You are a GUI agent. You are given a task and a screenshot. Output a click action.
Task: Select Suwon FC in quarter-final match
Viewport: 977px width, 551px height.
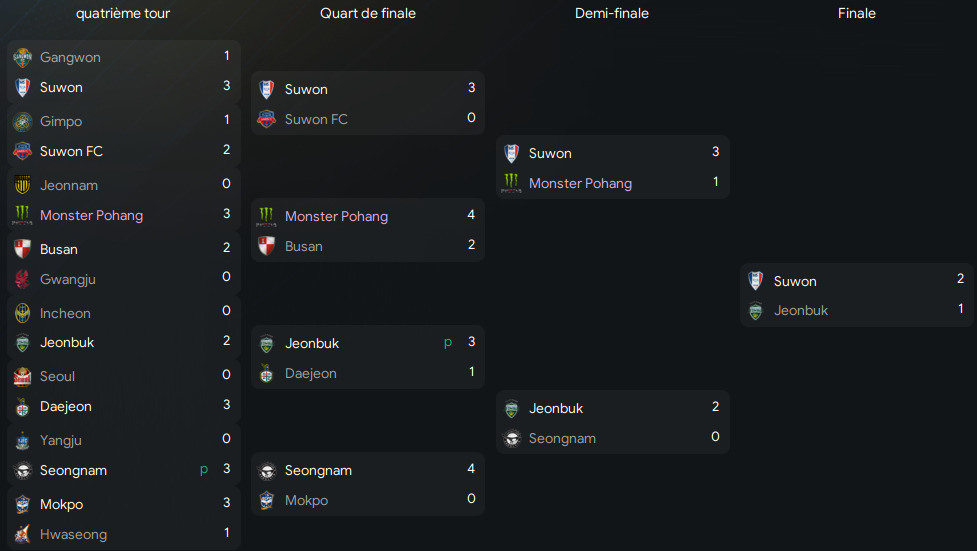pos(316,119)
